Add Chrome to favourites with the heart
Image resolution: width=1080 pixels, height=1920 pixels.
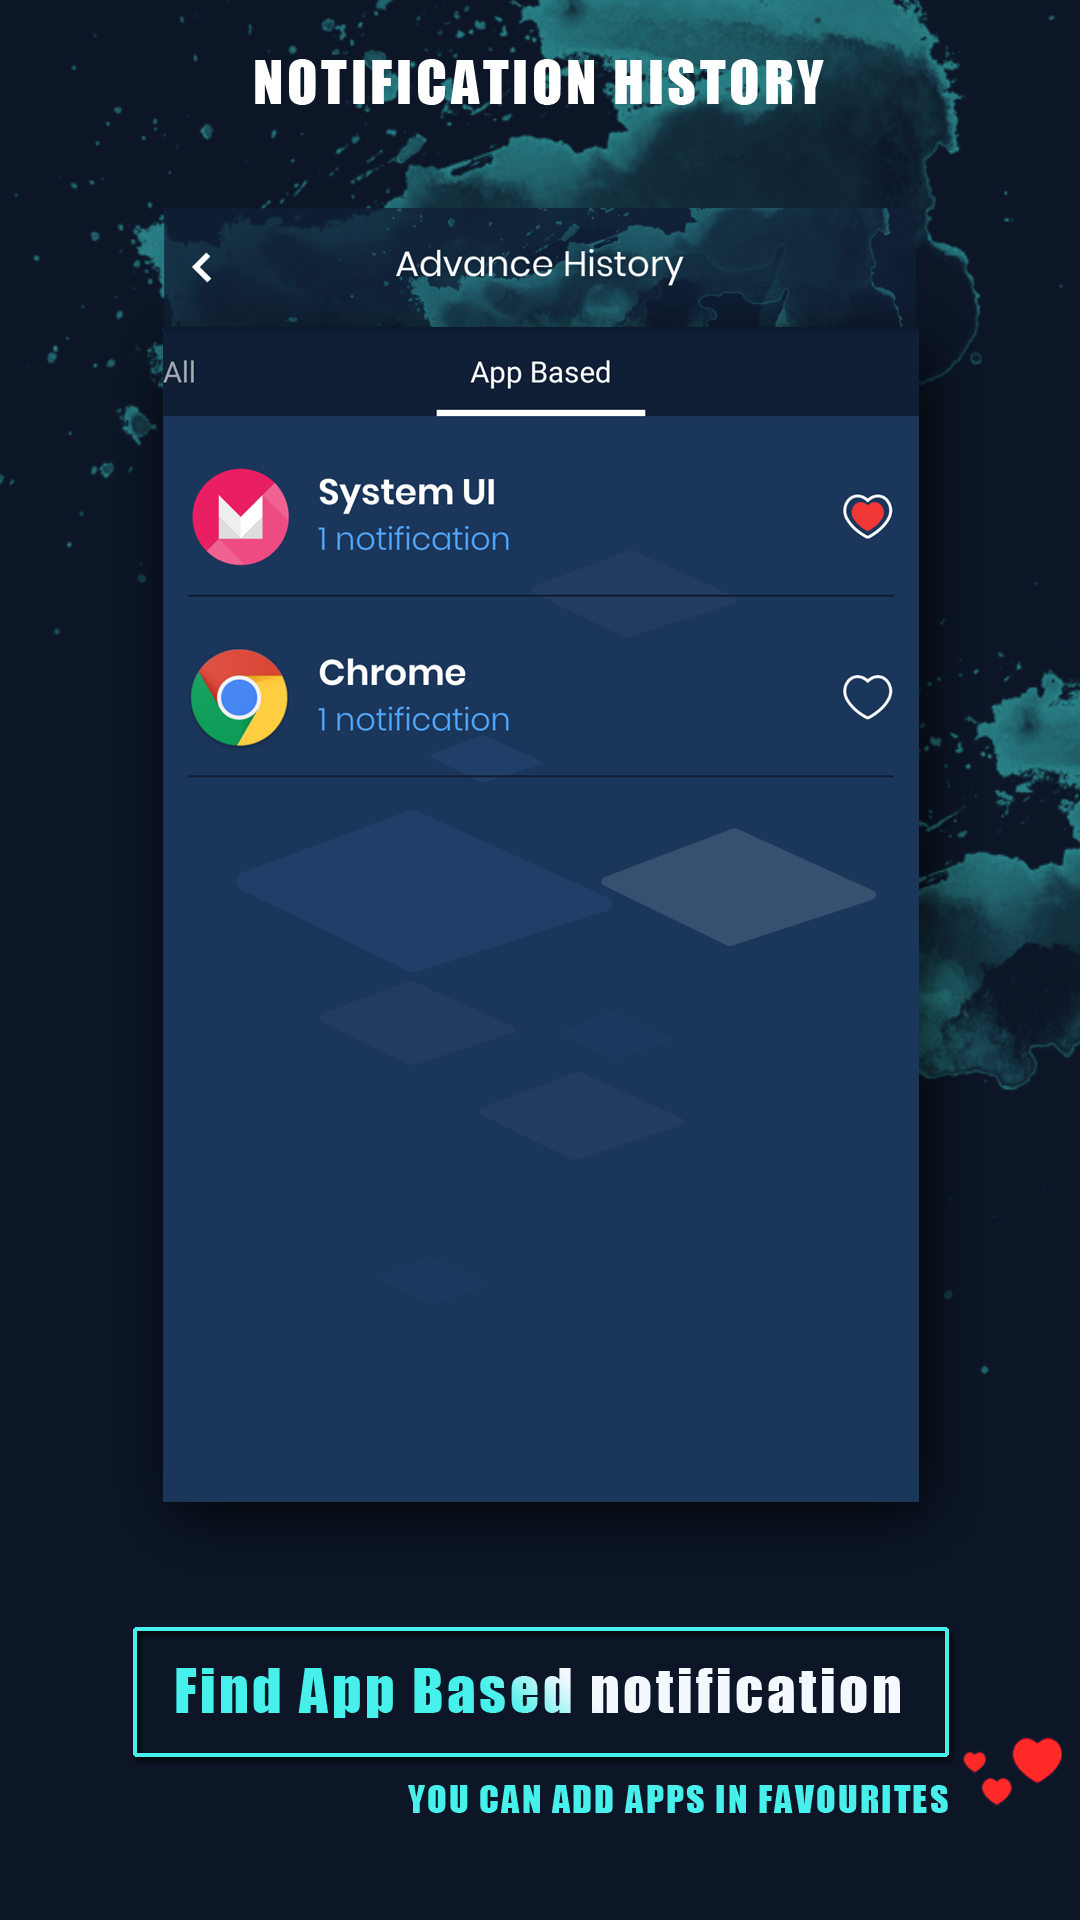click(x=867, y=697)
